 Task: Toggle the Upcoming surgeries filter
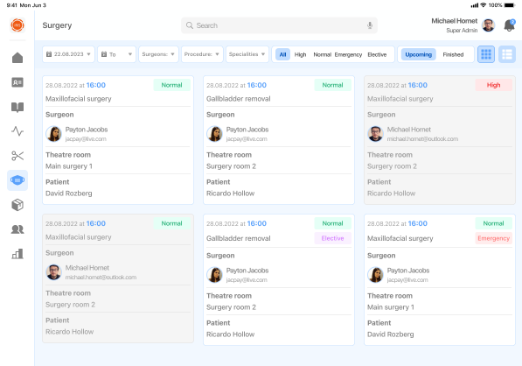tap(418, 54)
